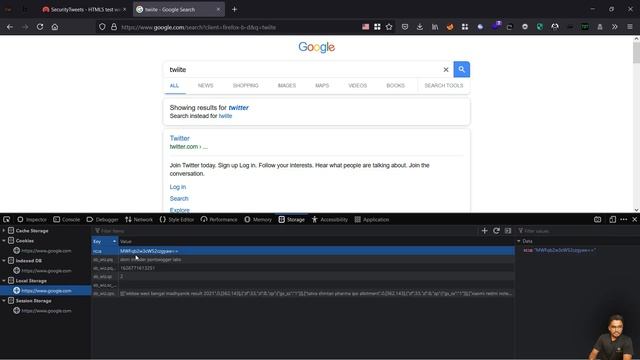Show site security padlock info
The height and width of the screenshot is (360, 640).
[114, 27]
